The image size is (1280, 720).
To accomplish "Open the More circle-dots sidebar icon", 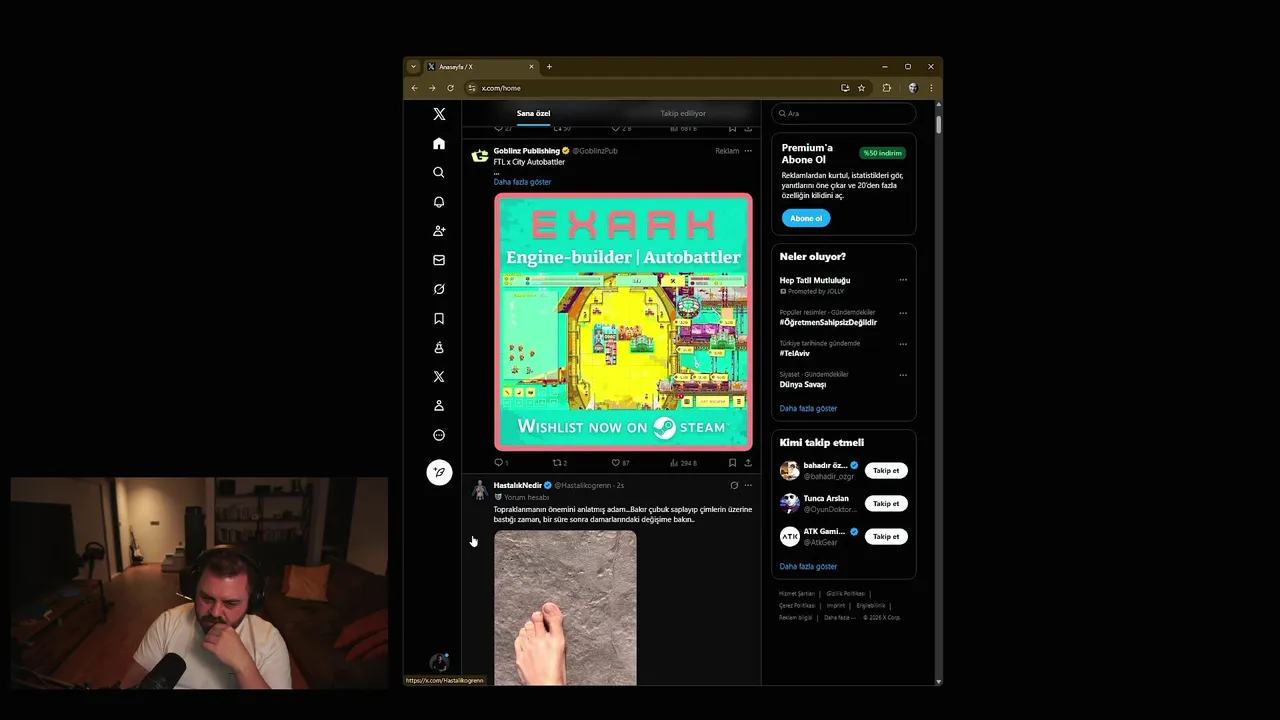I will click(439, 435).
